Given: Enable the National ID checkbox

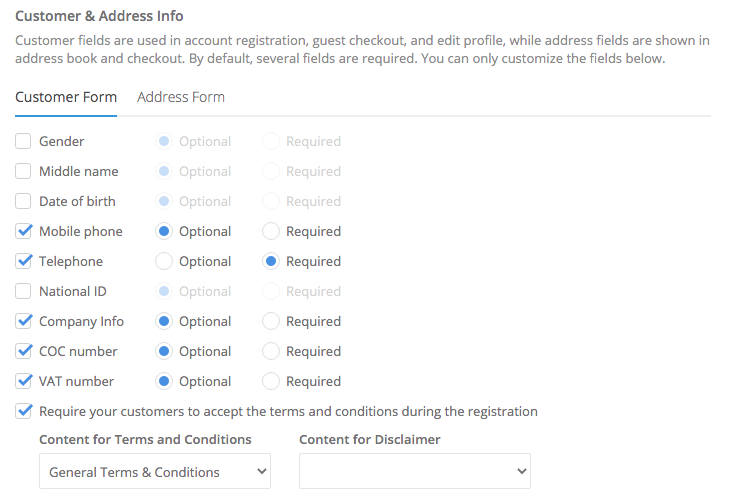Looking at the screenshot, I should 24,292.
